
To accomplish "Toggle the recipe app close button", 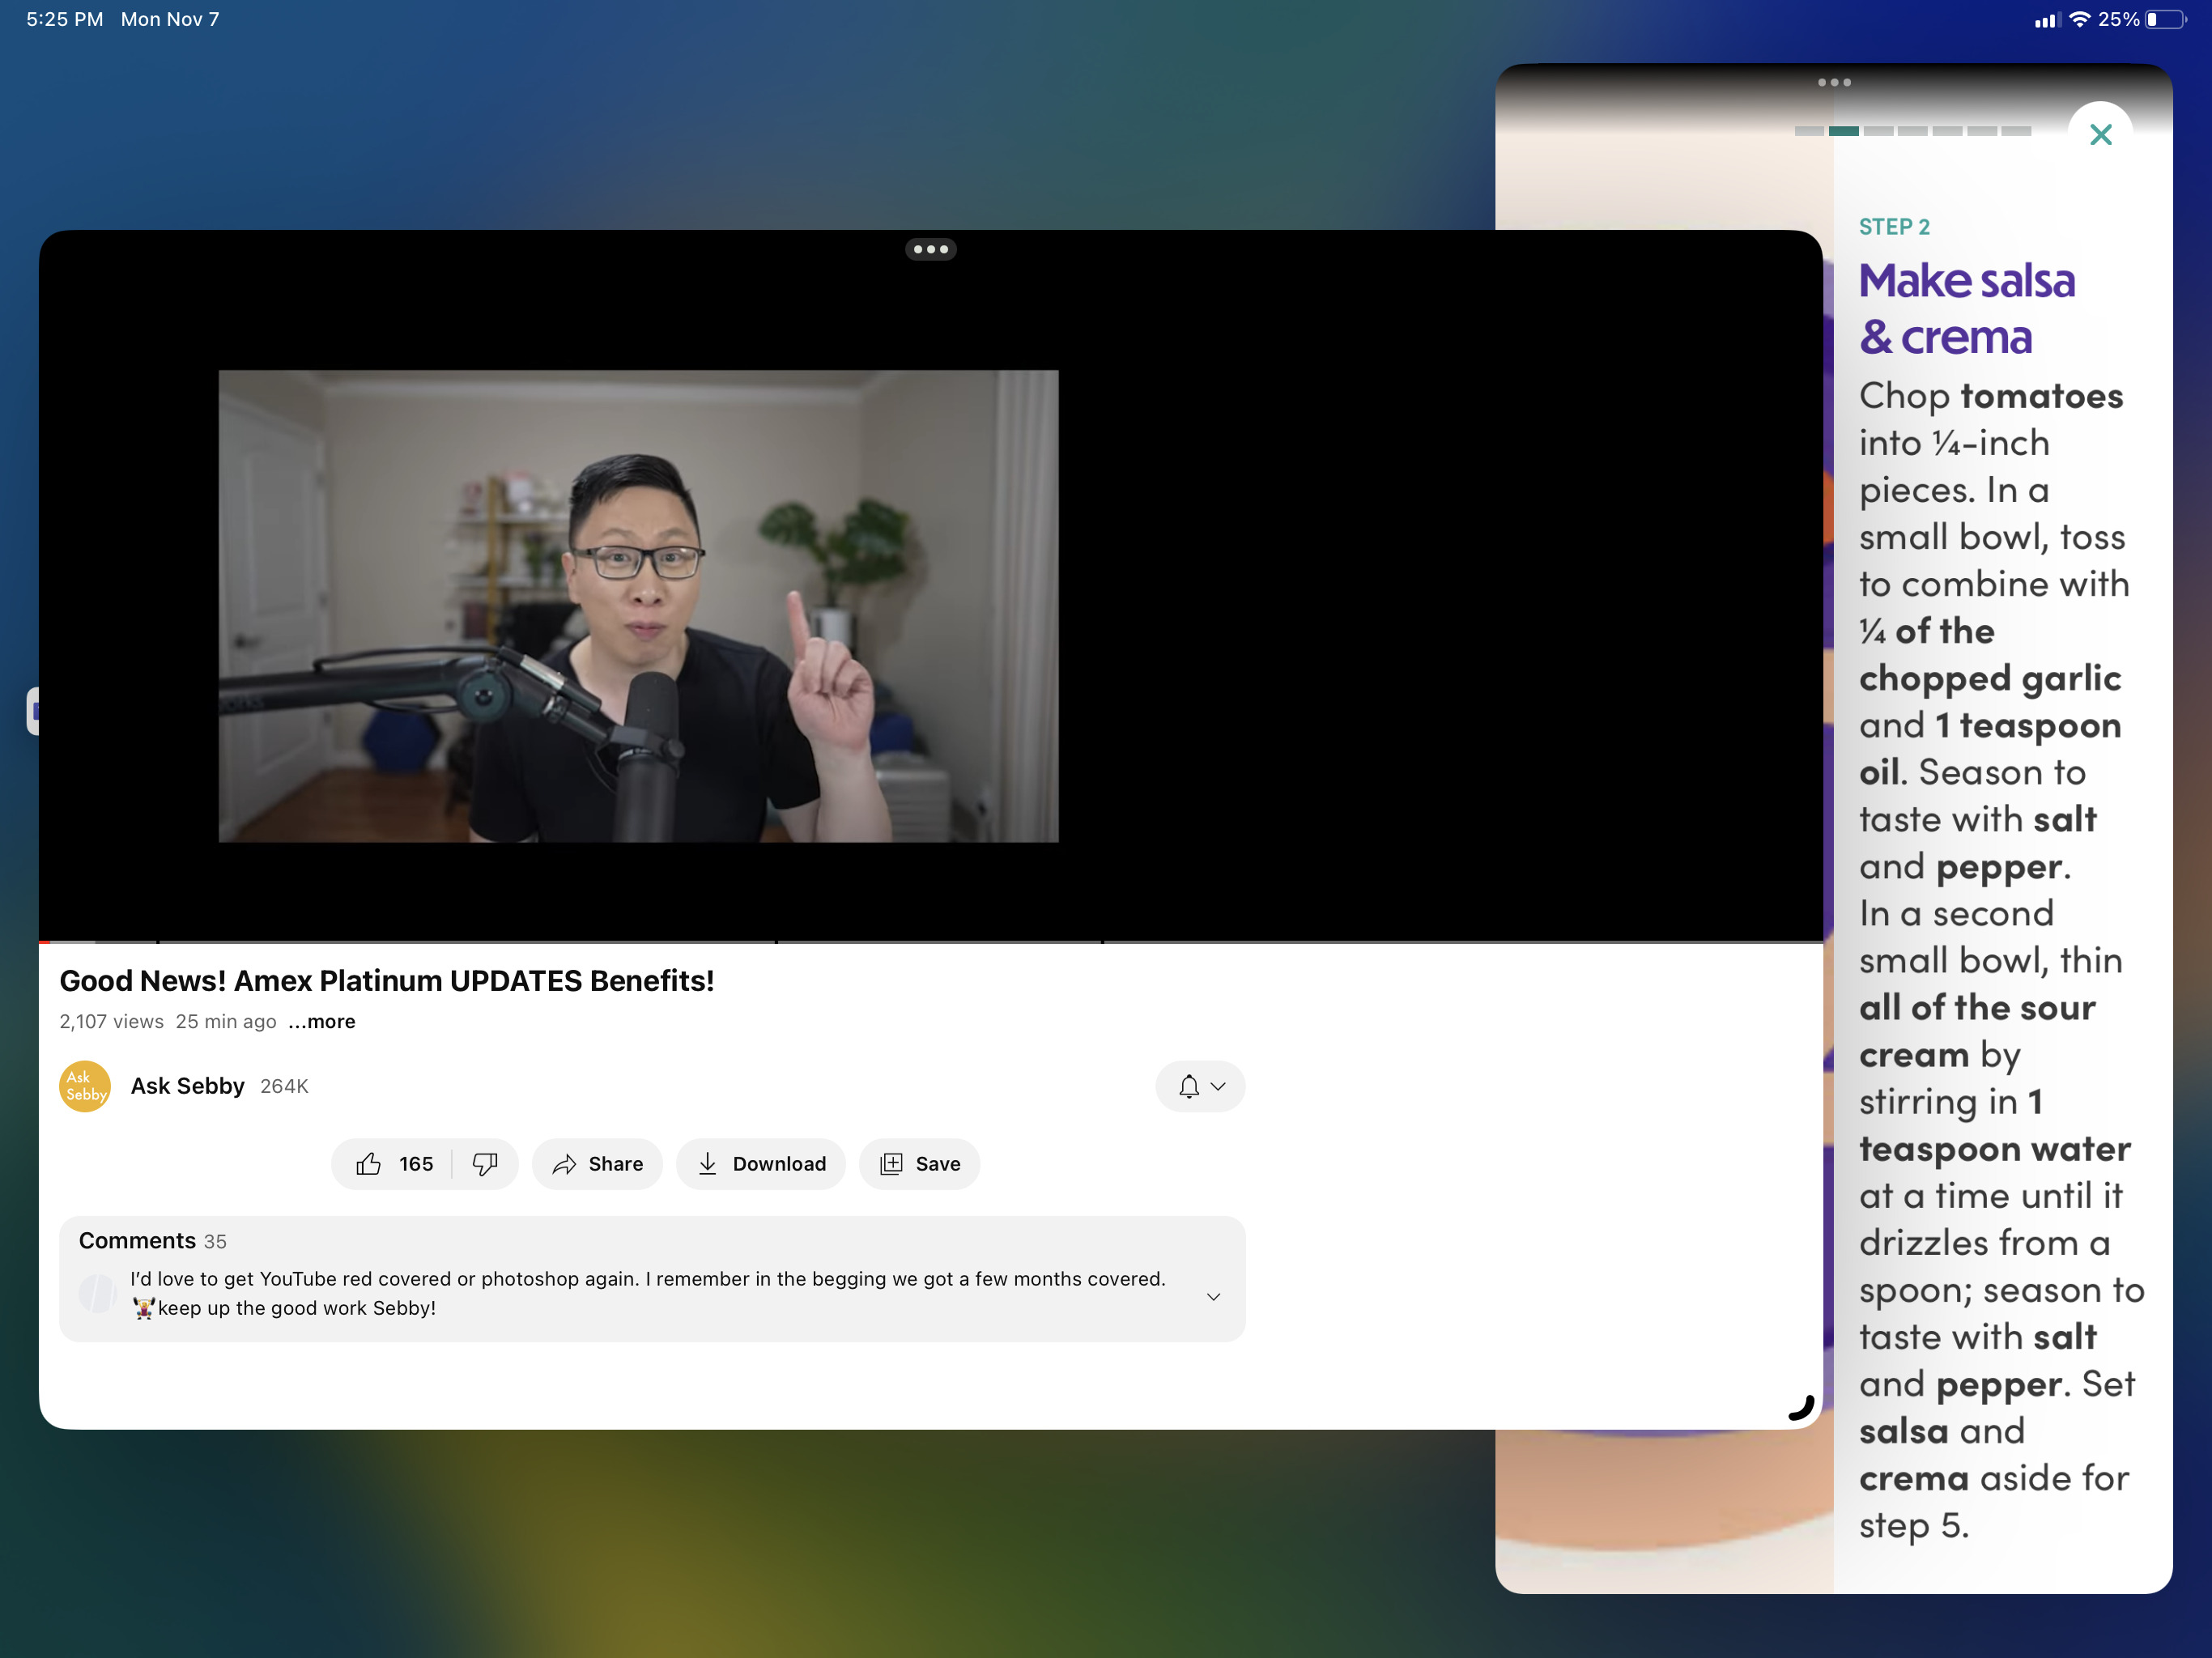I will tap(2100, 134).
